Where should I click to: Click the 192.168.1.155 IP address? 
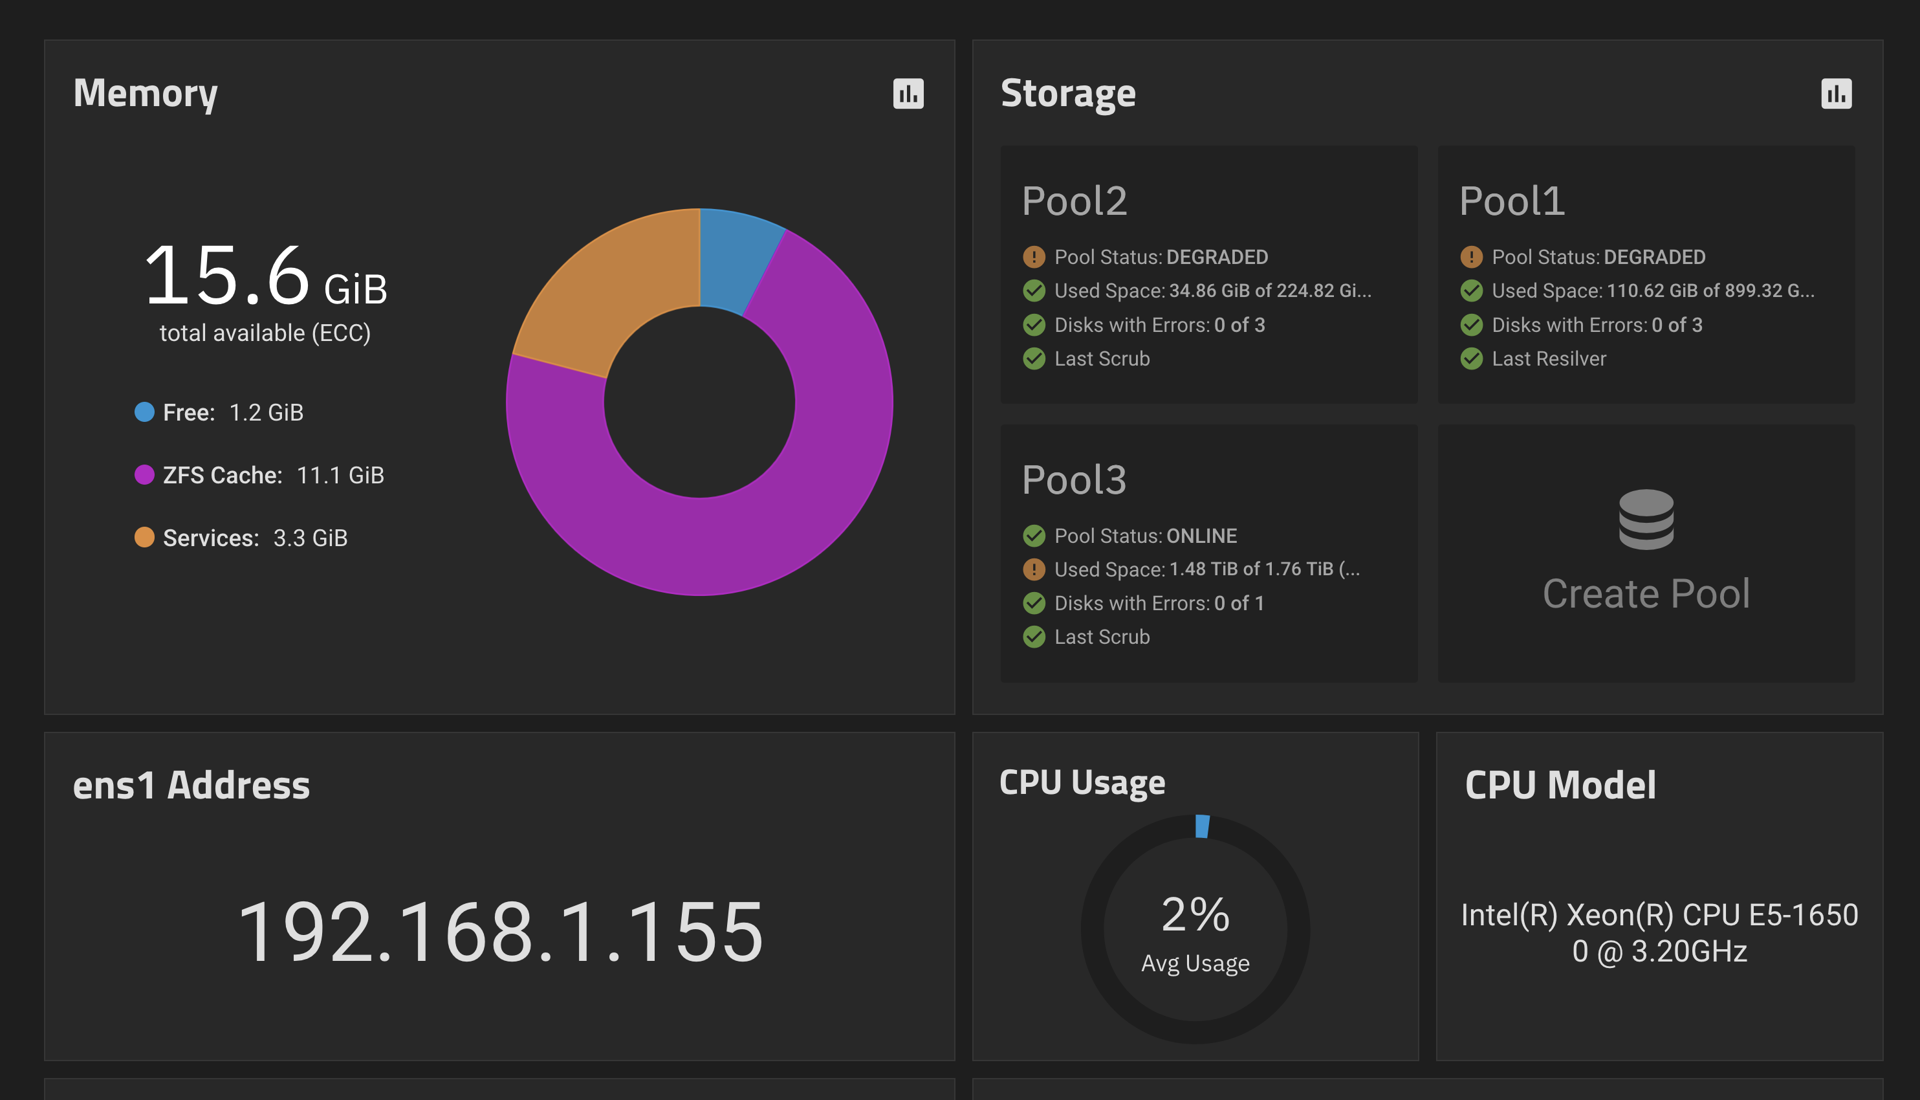click(x=500, y=932)
